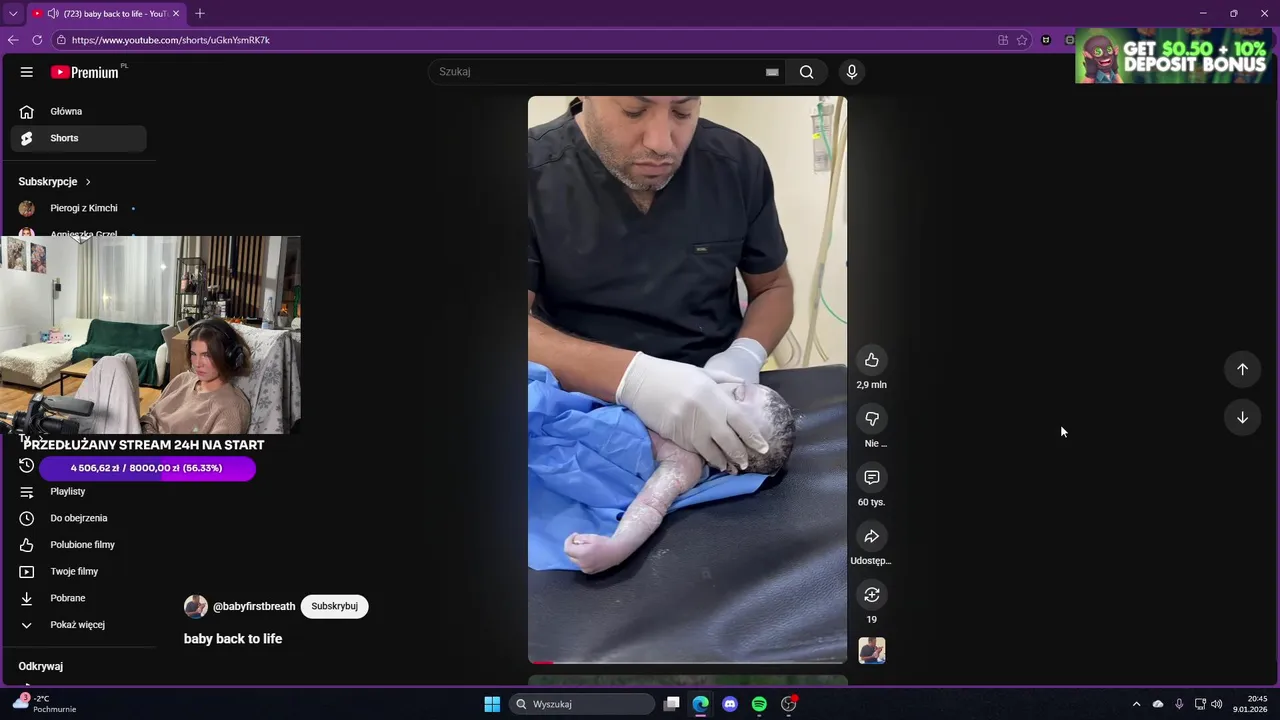This screenshot has height=720, width=1280.
Task: Start voice search with the microphone
Action: [852, 72]
